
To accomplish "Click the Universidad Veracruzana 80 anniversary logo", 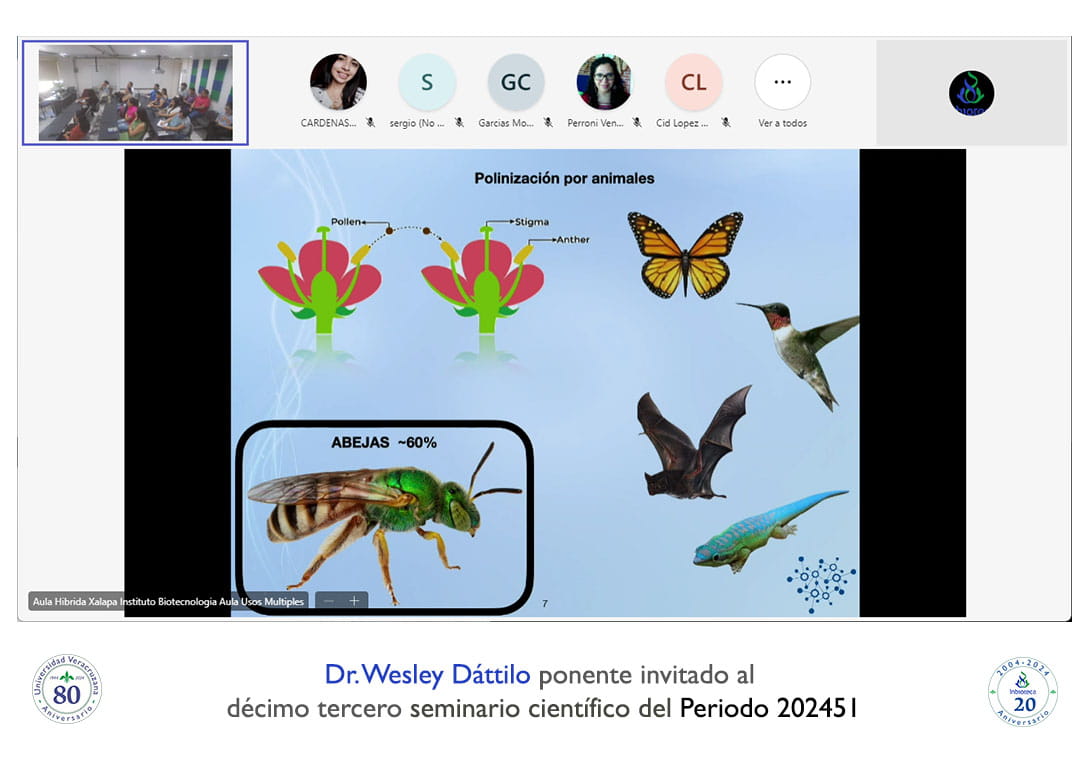I will (66, 689).
